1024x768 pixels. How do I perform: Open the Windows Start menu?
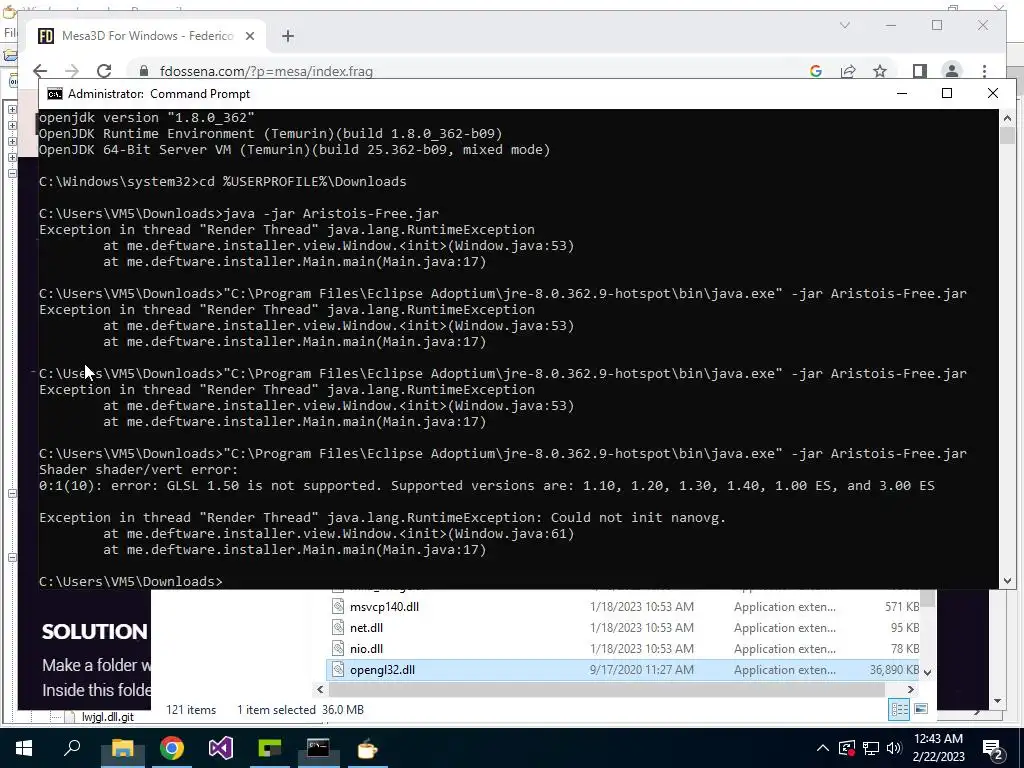pos(24,748)
